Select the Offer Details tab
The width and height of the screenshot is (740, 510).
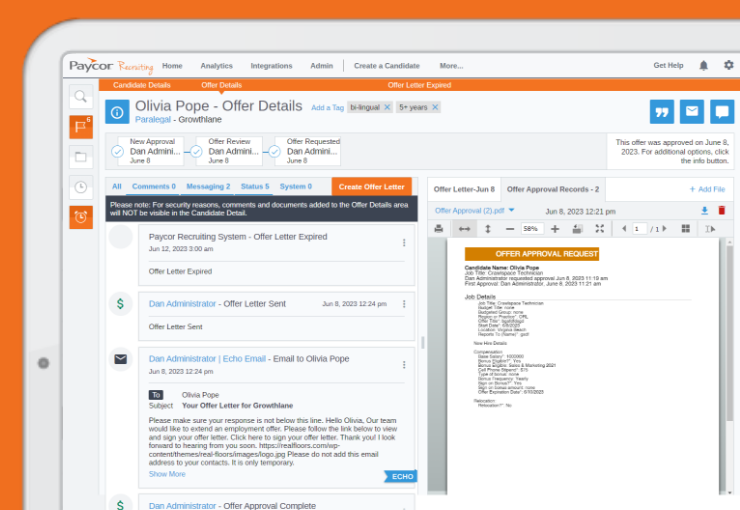(221, 85)
